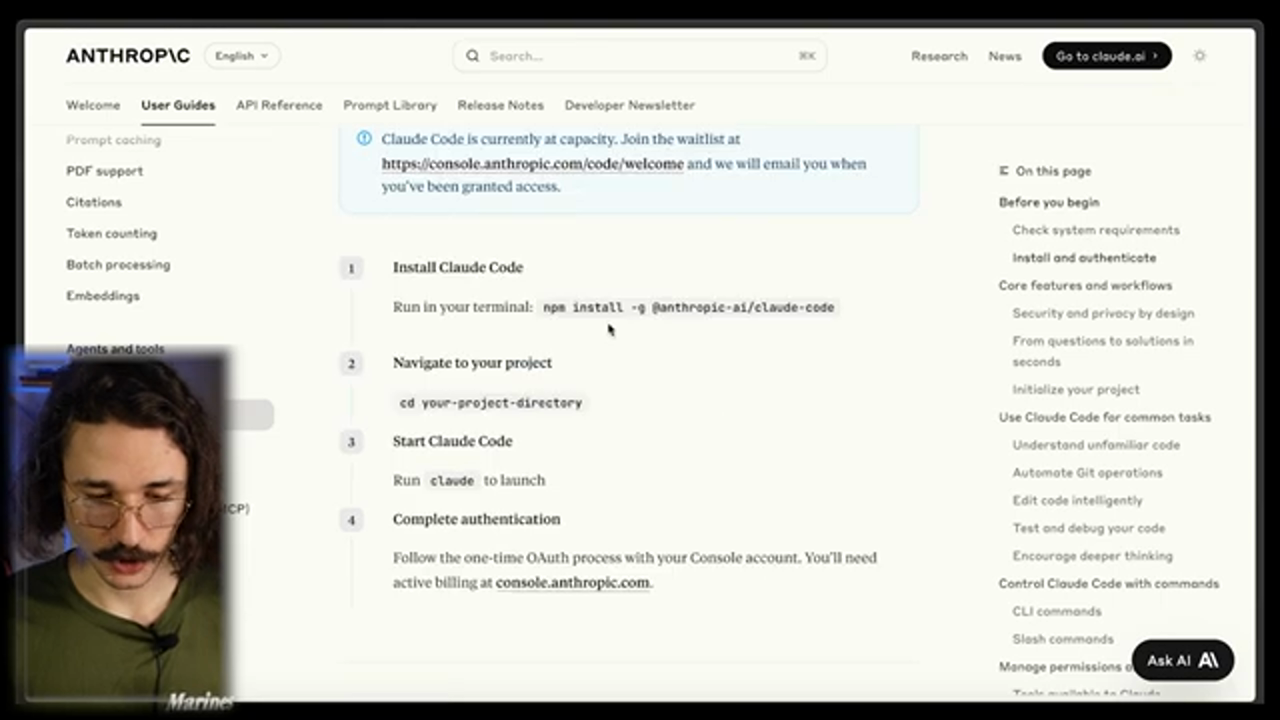Toggle the light/dark theme sun icon
Viewport: 1280px width, 720px height.
click(x=1200, y=56)
